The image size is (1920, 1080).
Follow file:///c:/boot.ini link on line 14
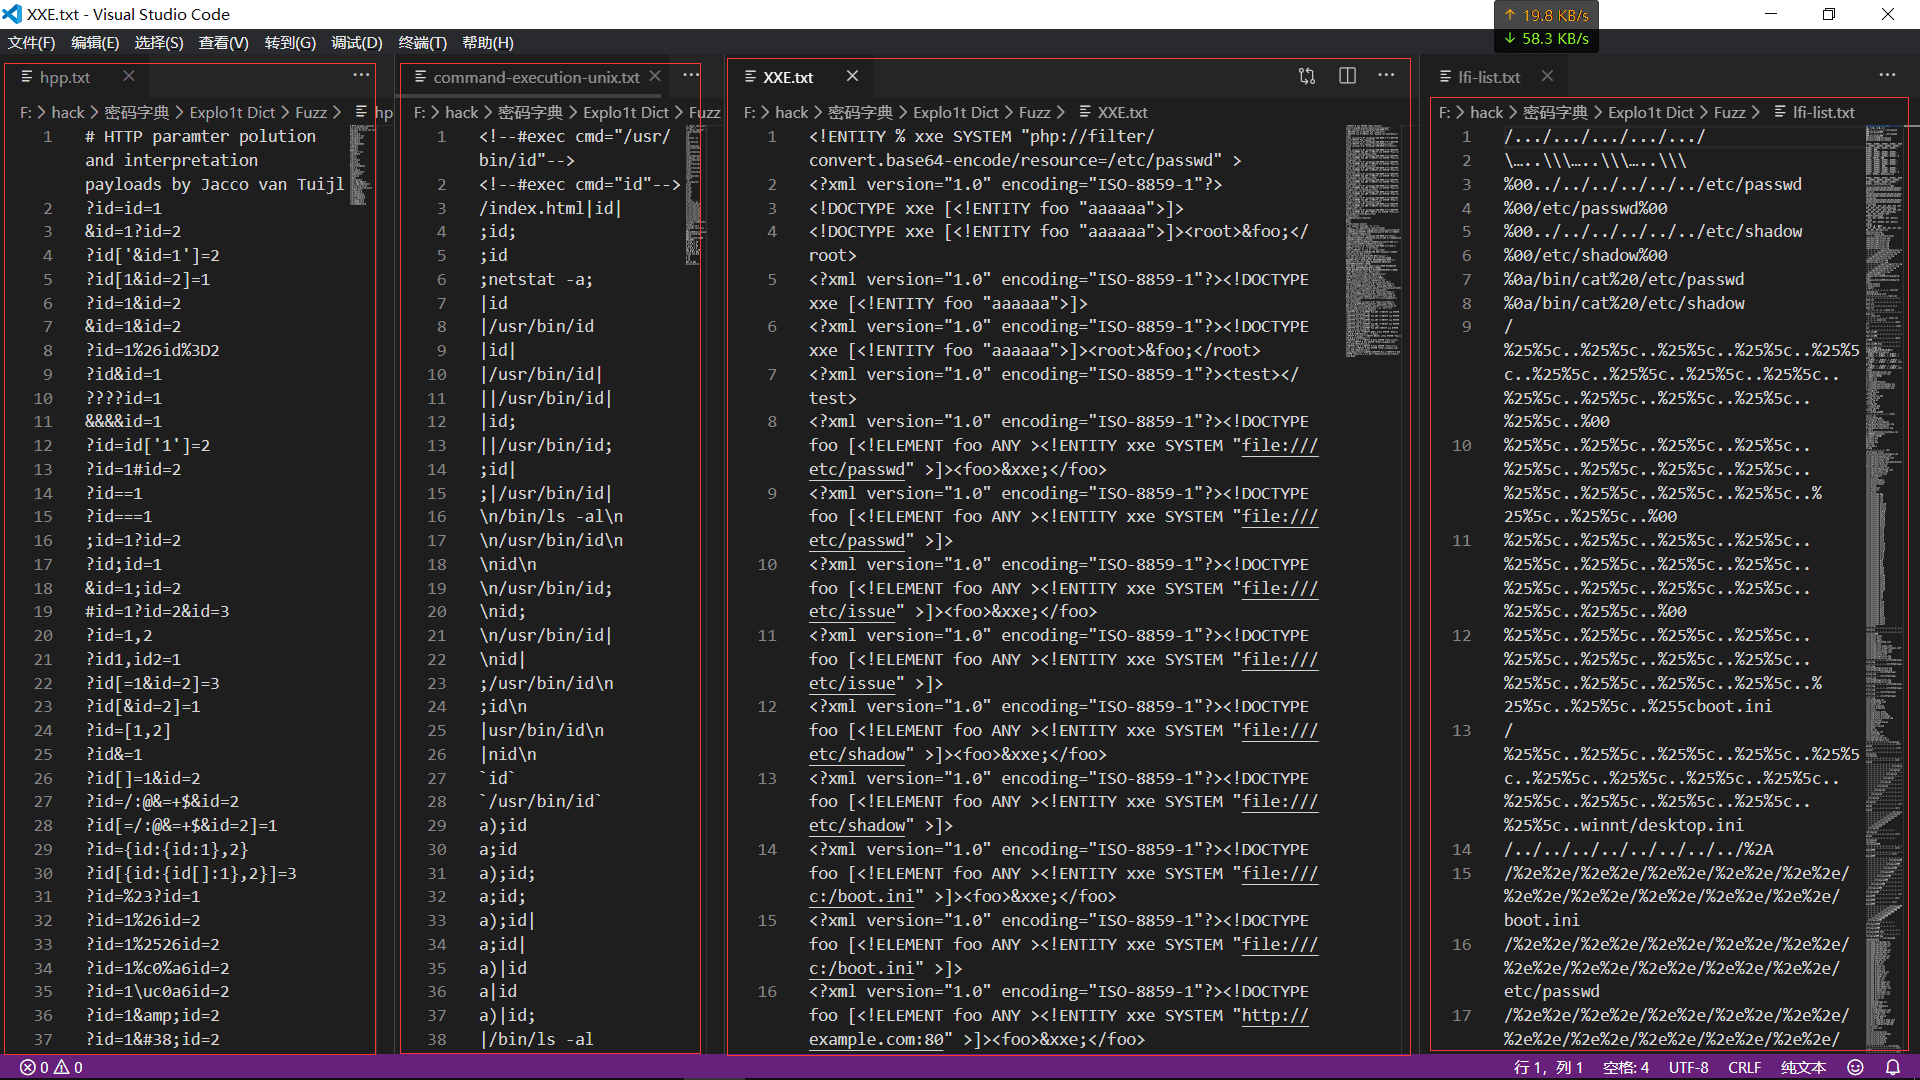tap(1063, 885)
